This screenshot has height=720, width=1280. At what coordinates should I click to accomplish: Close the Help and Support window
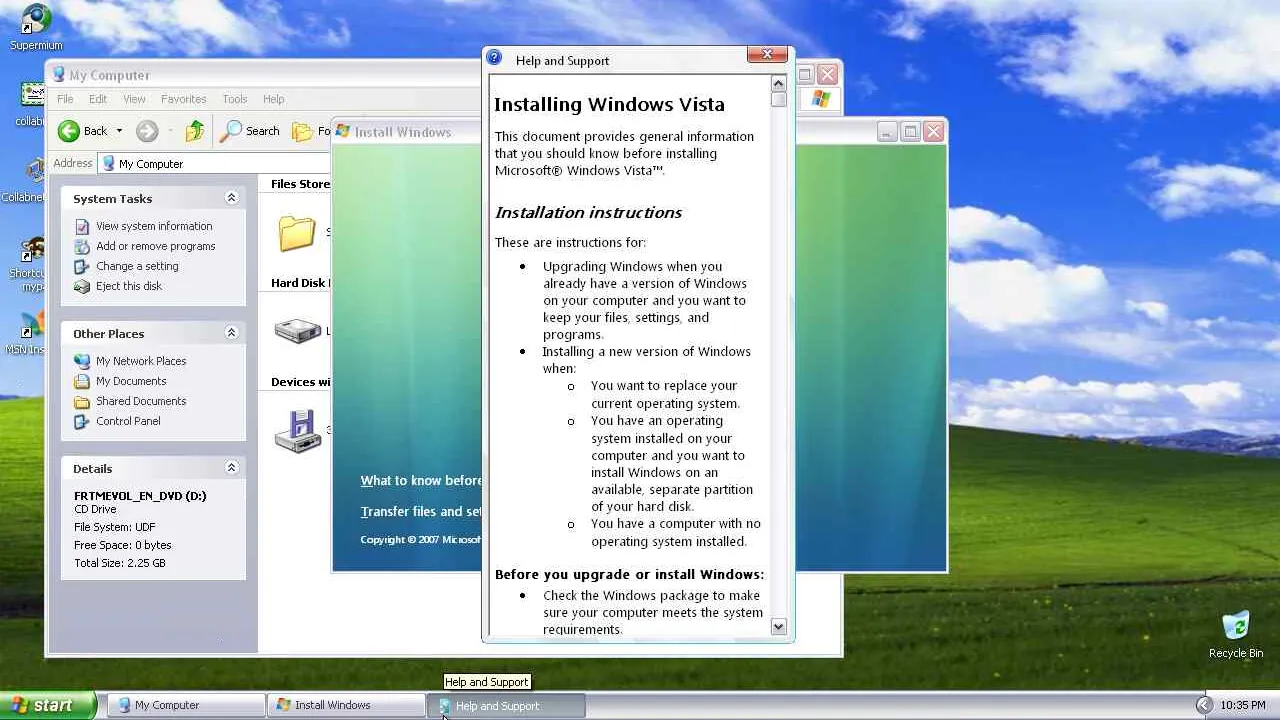tap(767, 55)
